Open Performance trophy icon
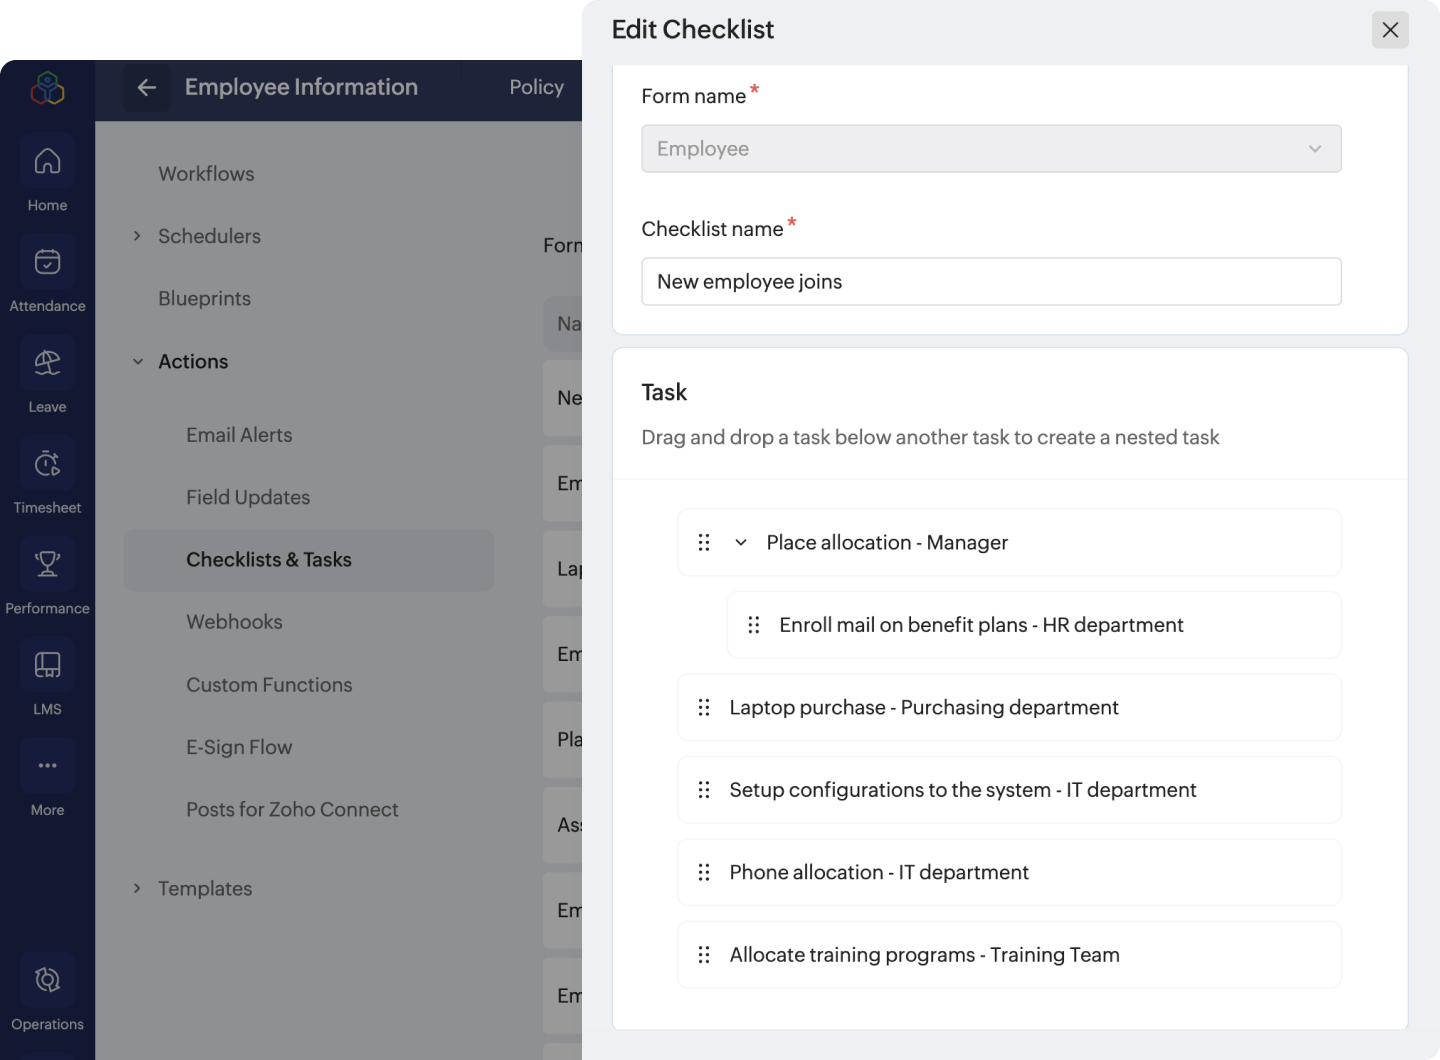The height and width of the screenshot is (1060, 1440). tap(47, 566)
